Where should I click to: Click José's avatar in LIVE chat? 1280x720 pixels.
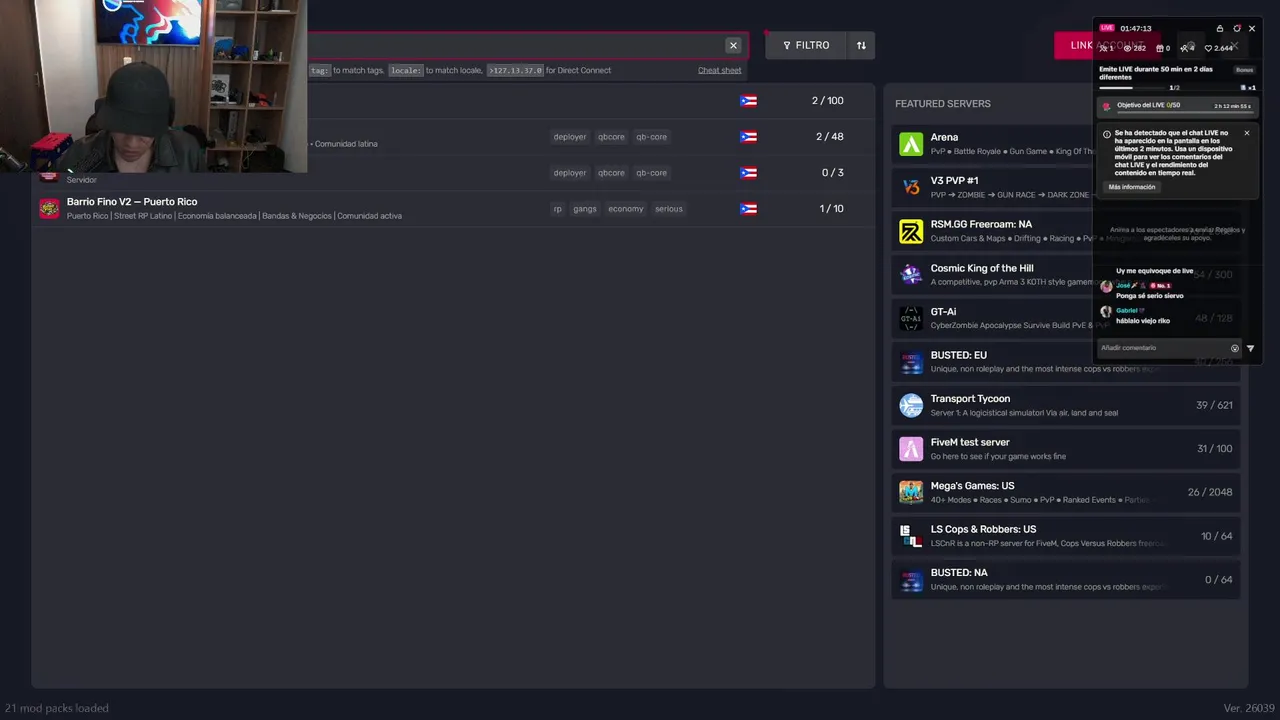pos(1106,286)
